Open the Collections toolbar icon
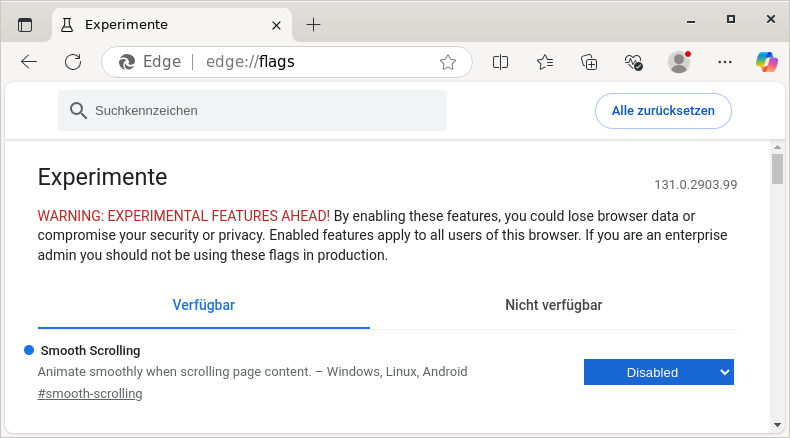 point(590,62)
